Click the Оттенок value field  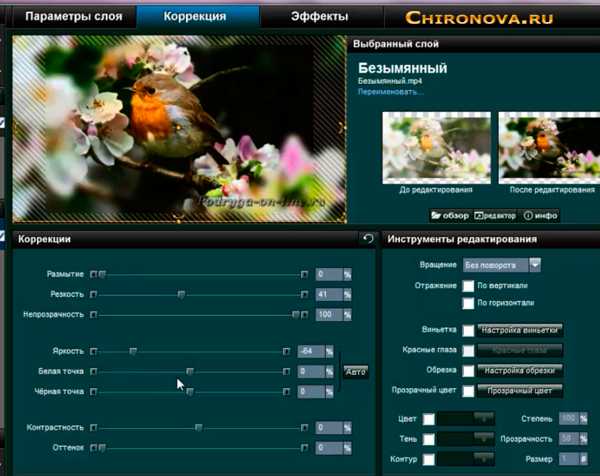pos(329,448)
